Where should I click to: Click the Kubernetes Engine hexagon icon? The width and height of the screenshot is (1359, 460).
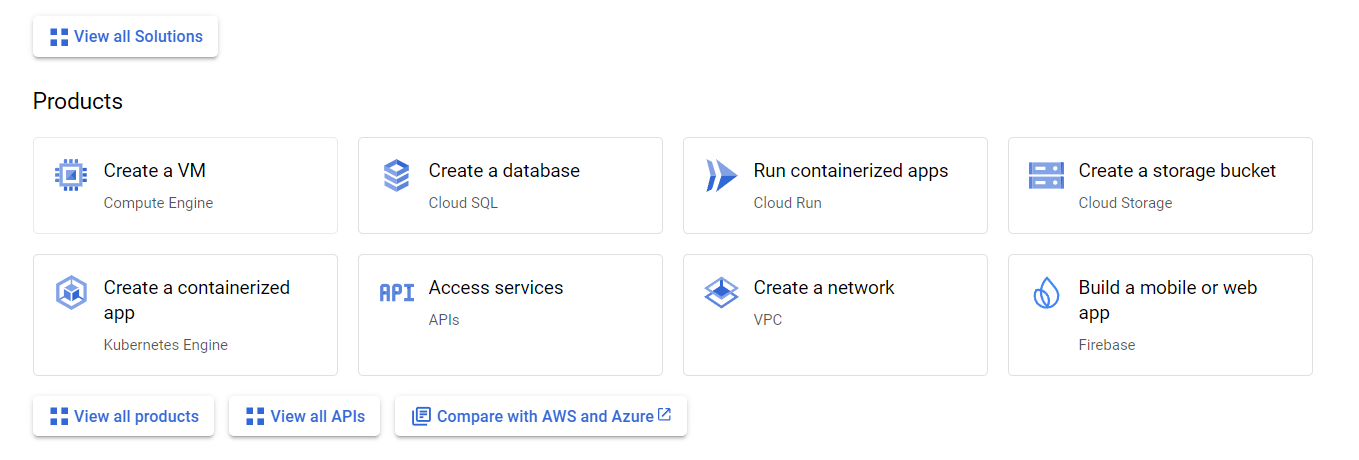(71, 293)
